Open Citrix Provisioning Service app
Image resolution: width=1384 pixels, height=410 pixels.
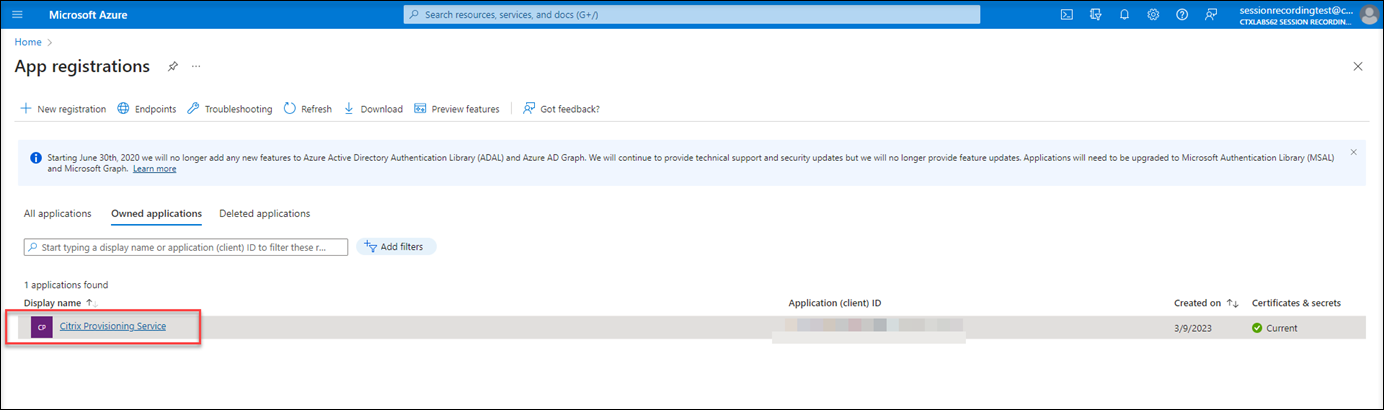click(x=113, y=326)
